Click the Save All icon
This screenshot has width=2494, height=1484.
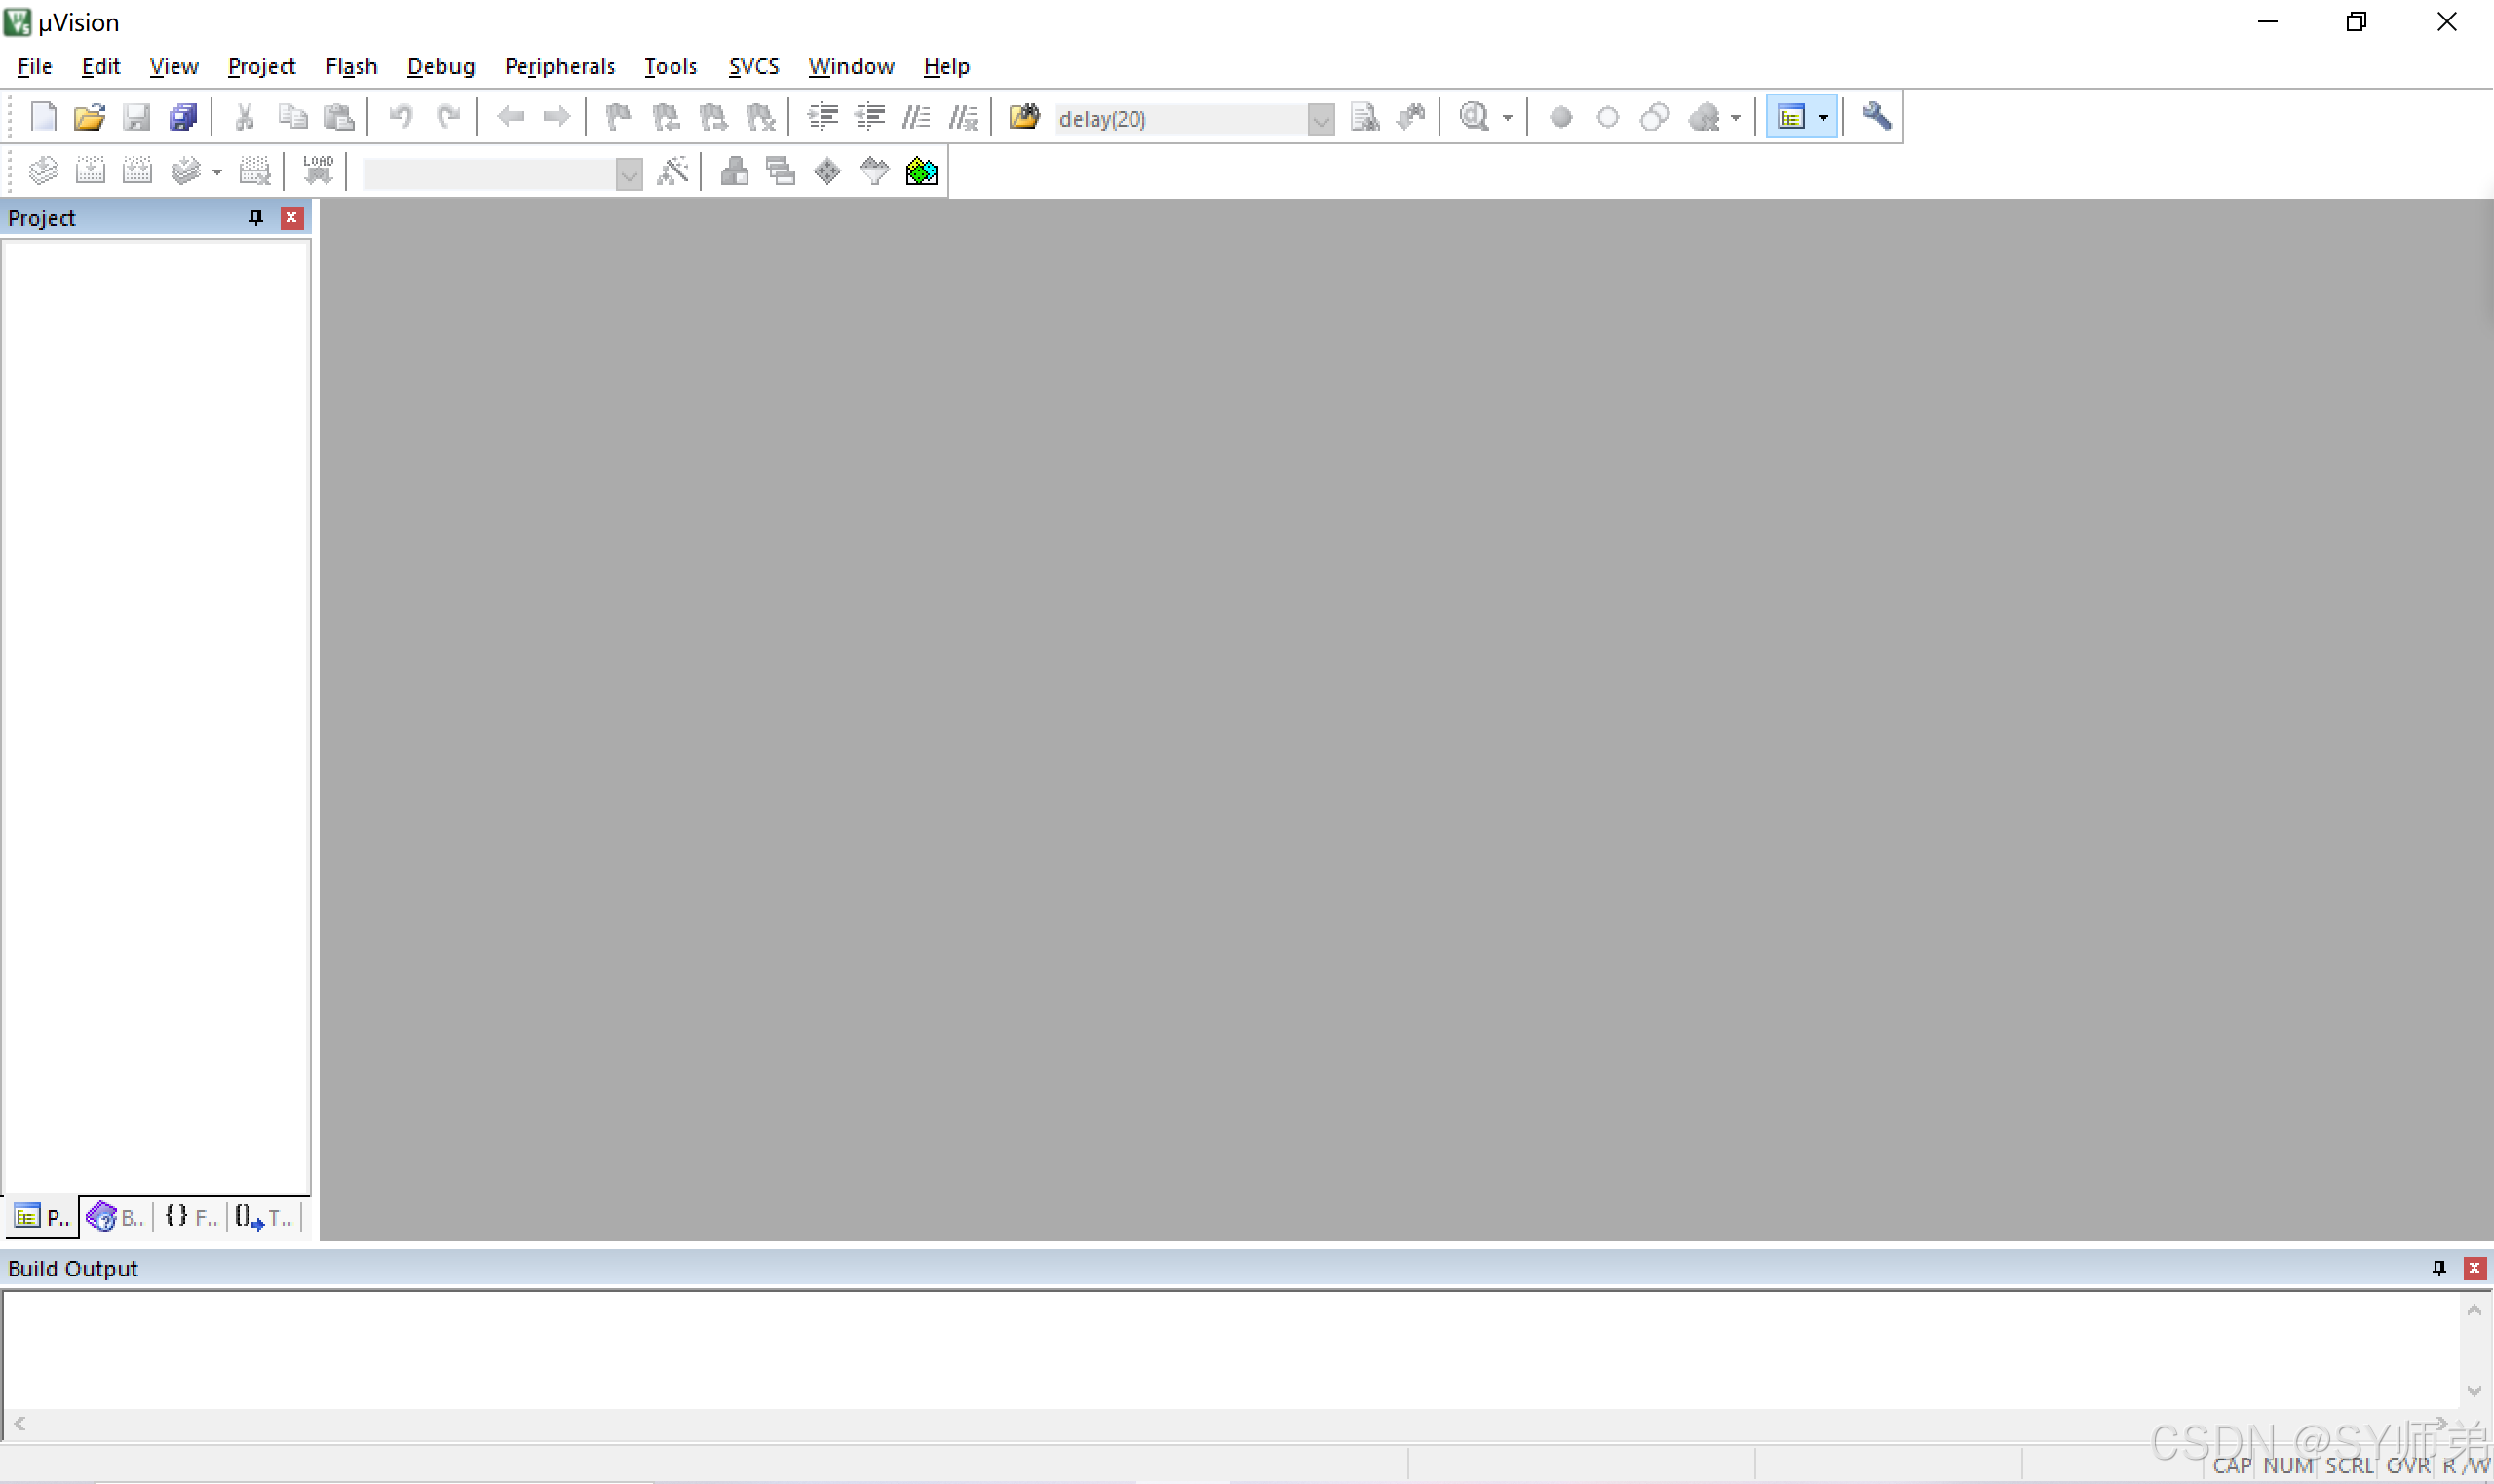(x=183, y=117)
